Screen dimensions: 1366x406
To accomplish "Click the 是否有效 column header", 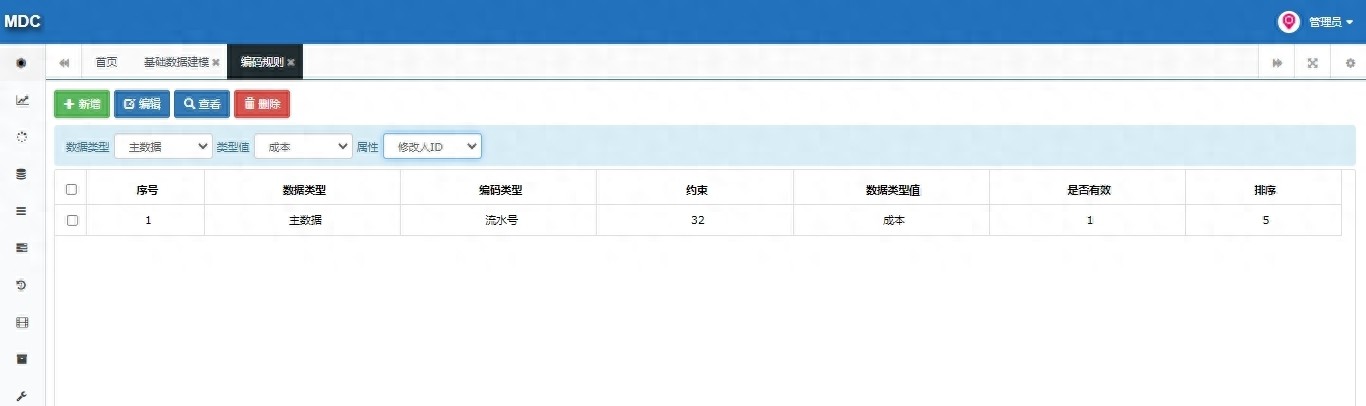I will 1089,189.
